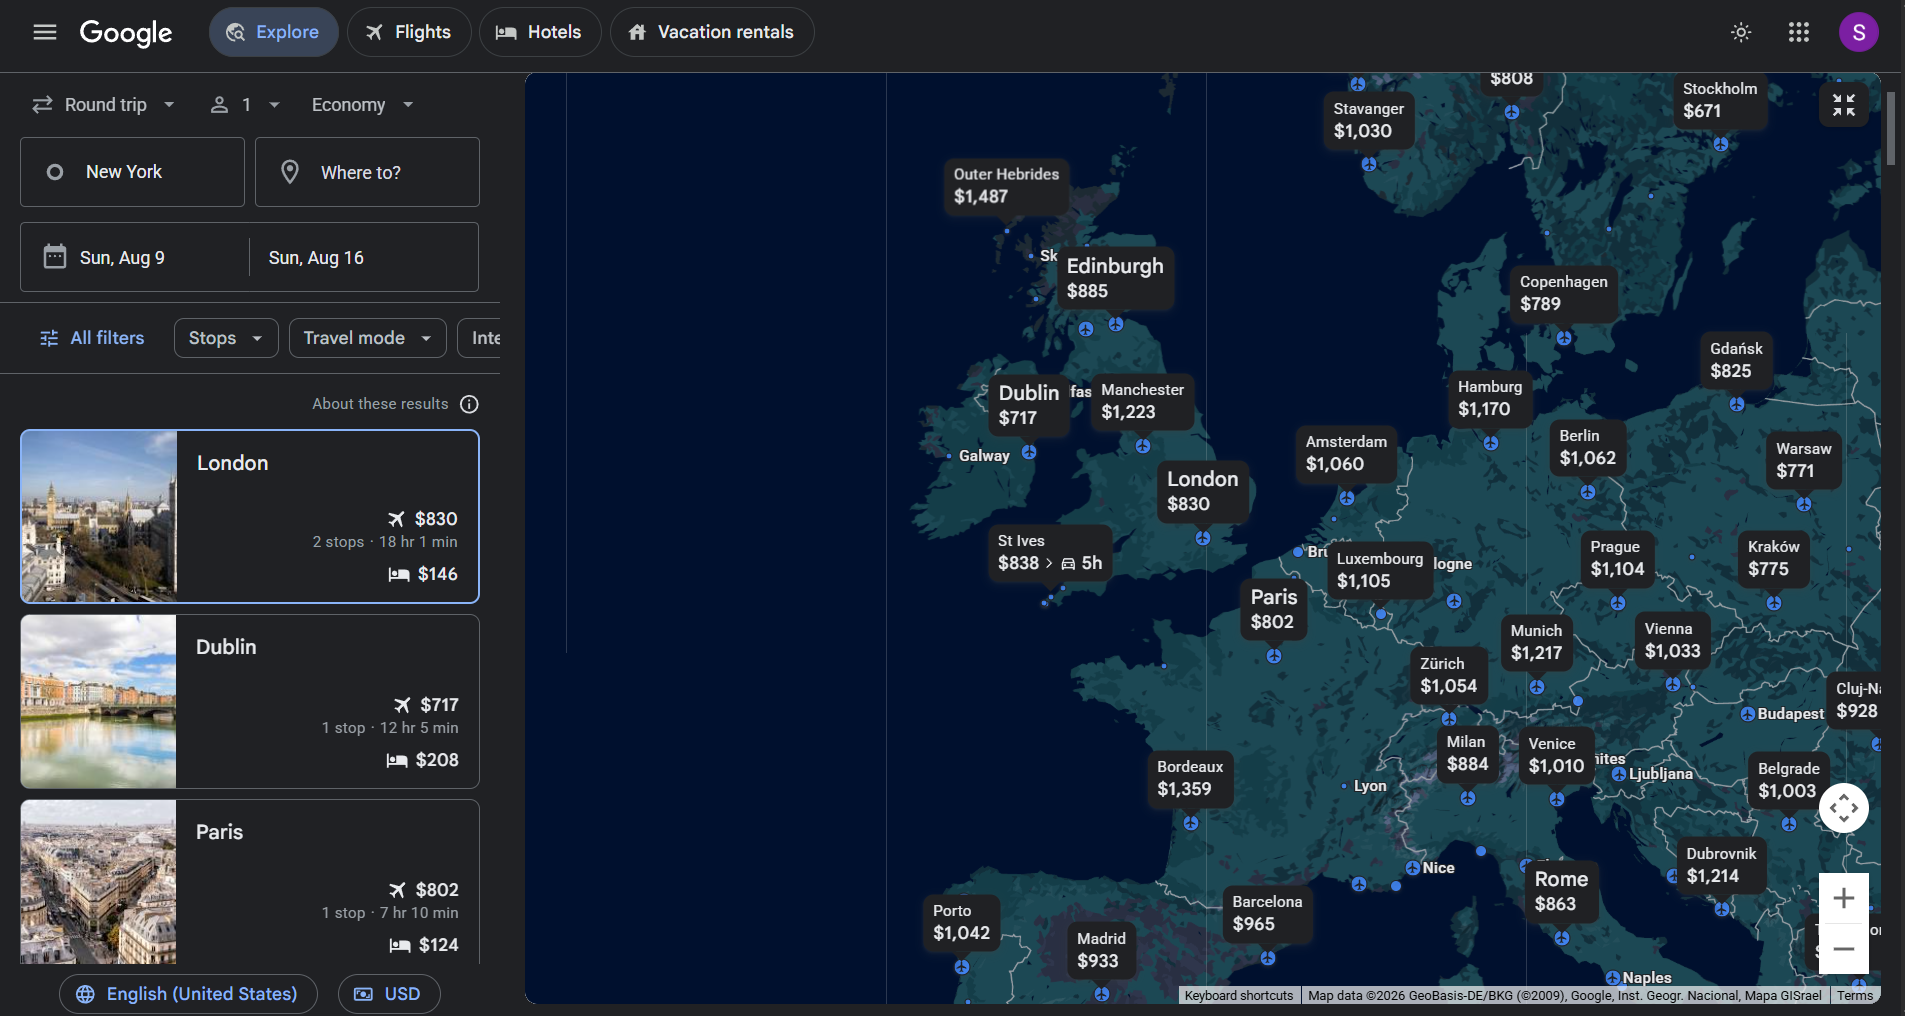
Task: Zoom in on the map
Action: tap(1844, 898)
